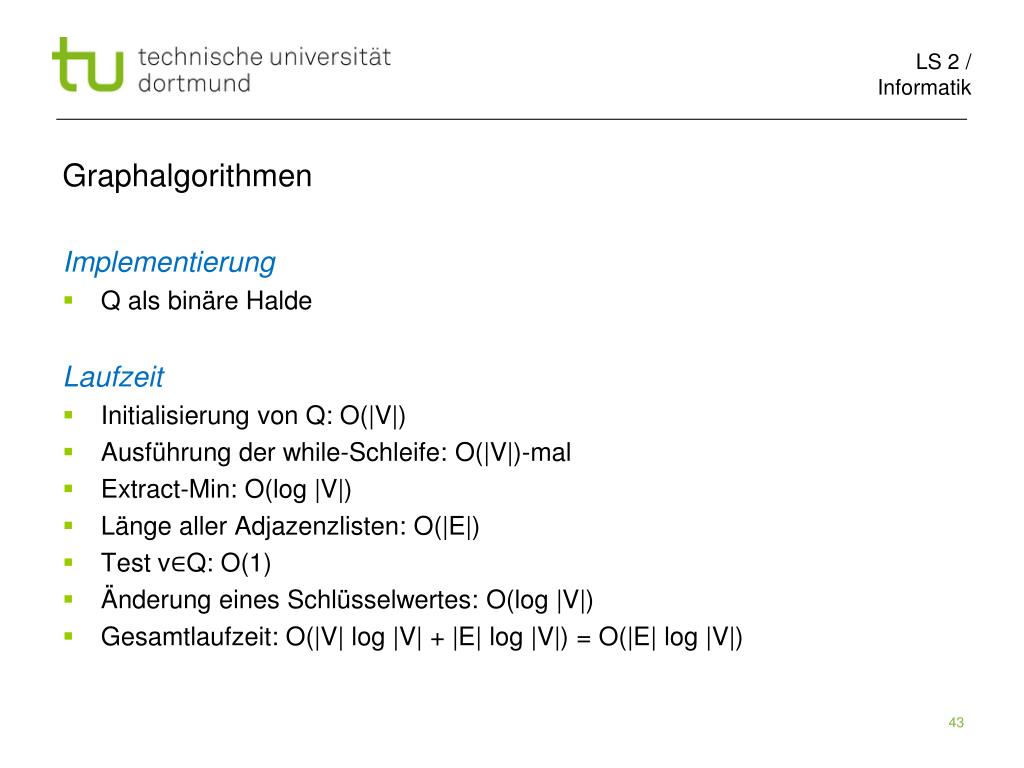Click the slide page number 43
The width and height of the screenshot is (1024, 768).
coord(956,722)
